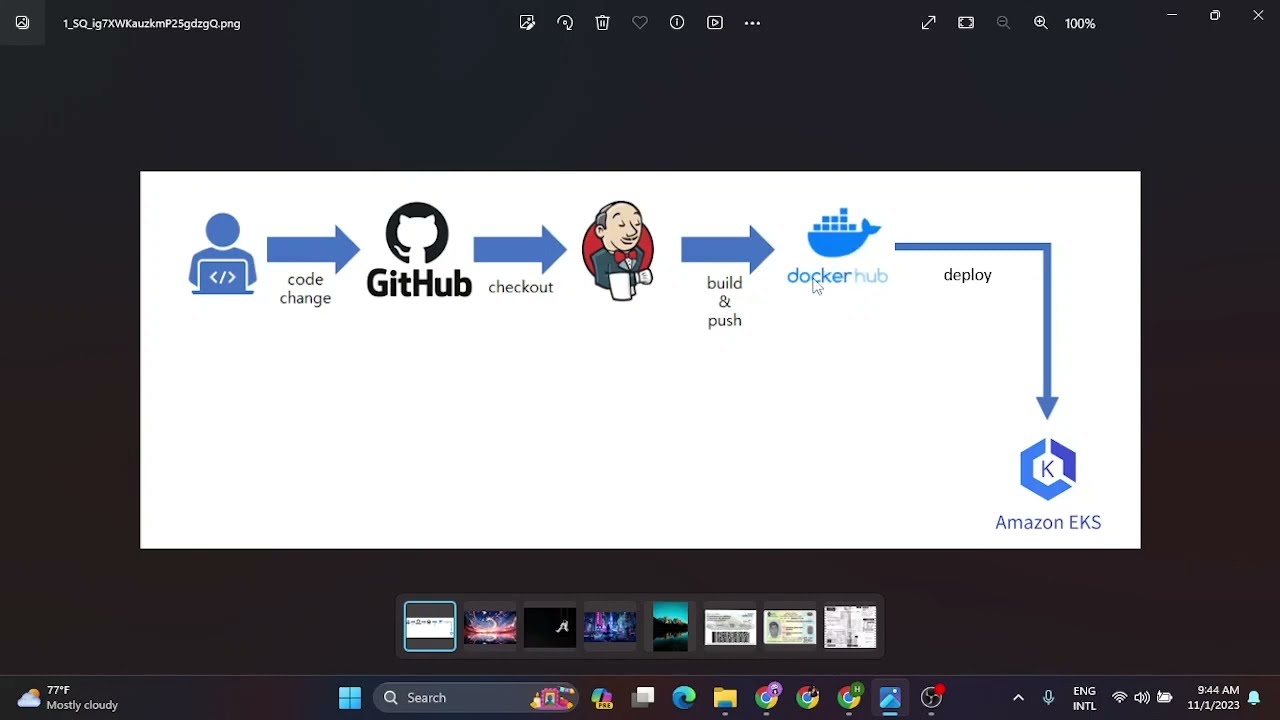Start slideshow with the play icon

pos(715,23)
